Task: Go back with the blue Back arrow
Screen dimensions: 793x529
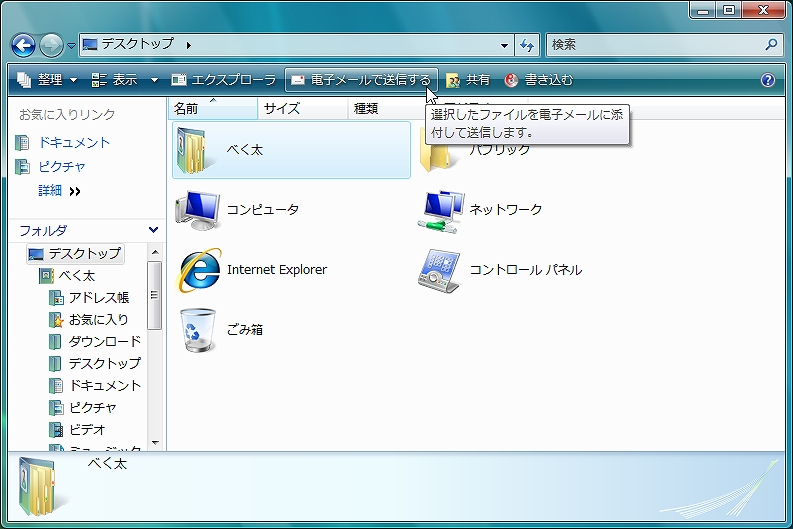Action: 23,46
